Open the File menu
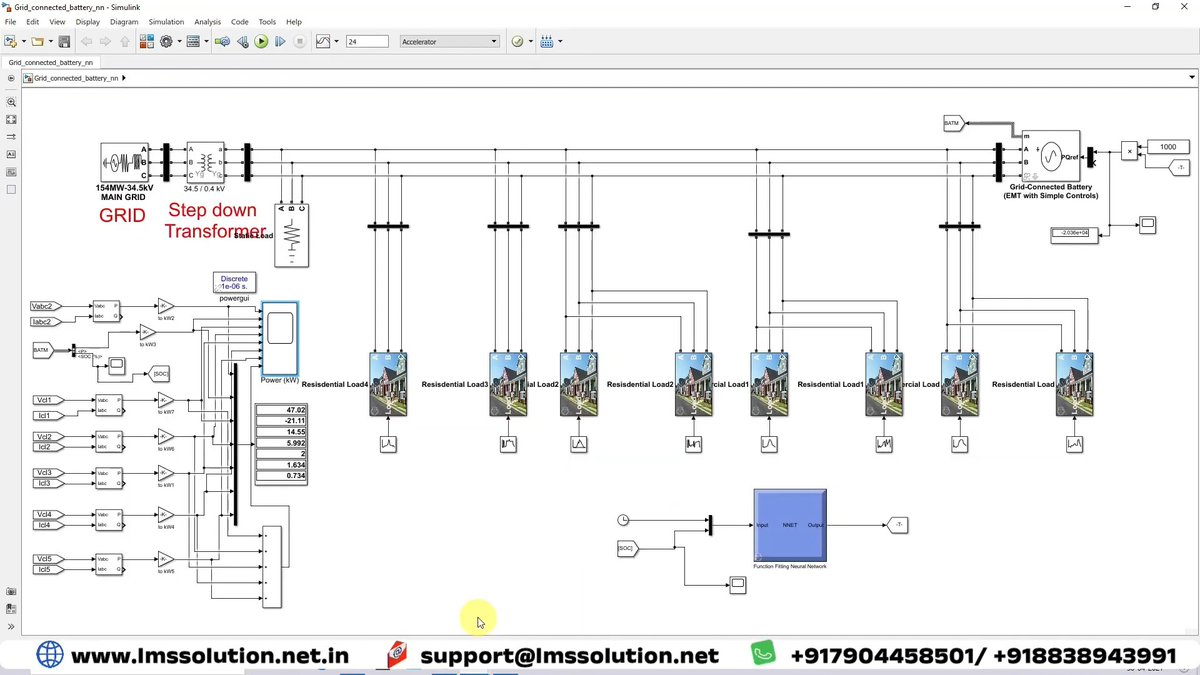The width and height of the screenshot is (1200, 675). click(10, 21)
